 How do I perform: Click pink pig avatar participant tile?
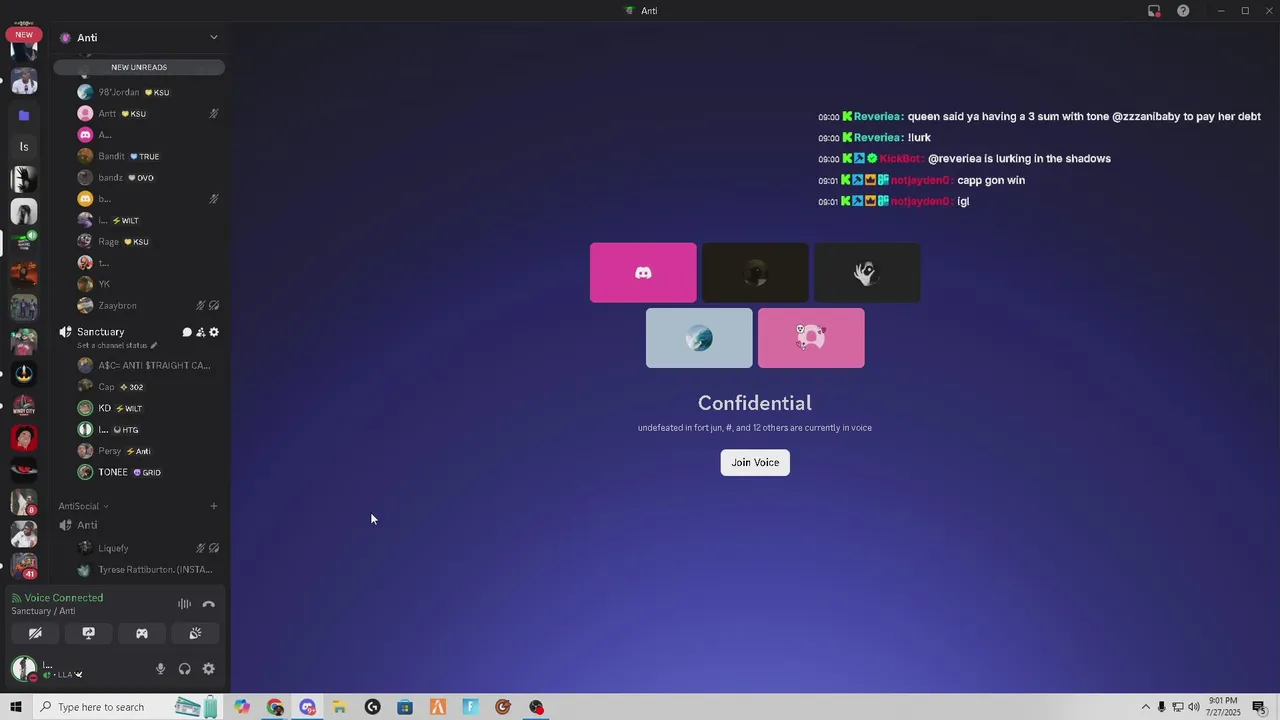(811, 338)
